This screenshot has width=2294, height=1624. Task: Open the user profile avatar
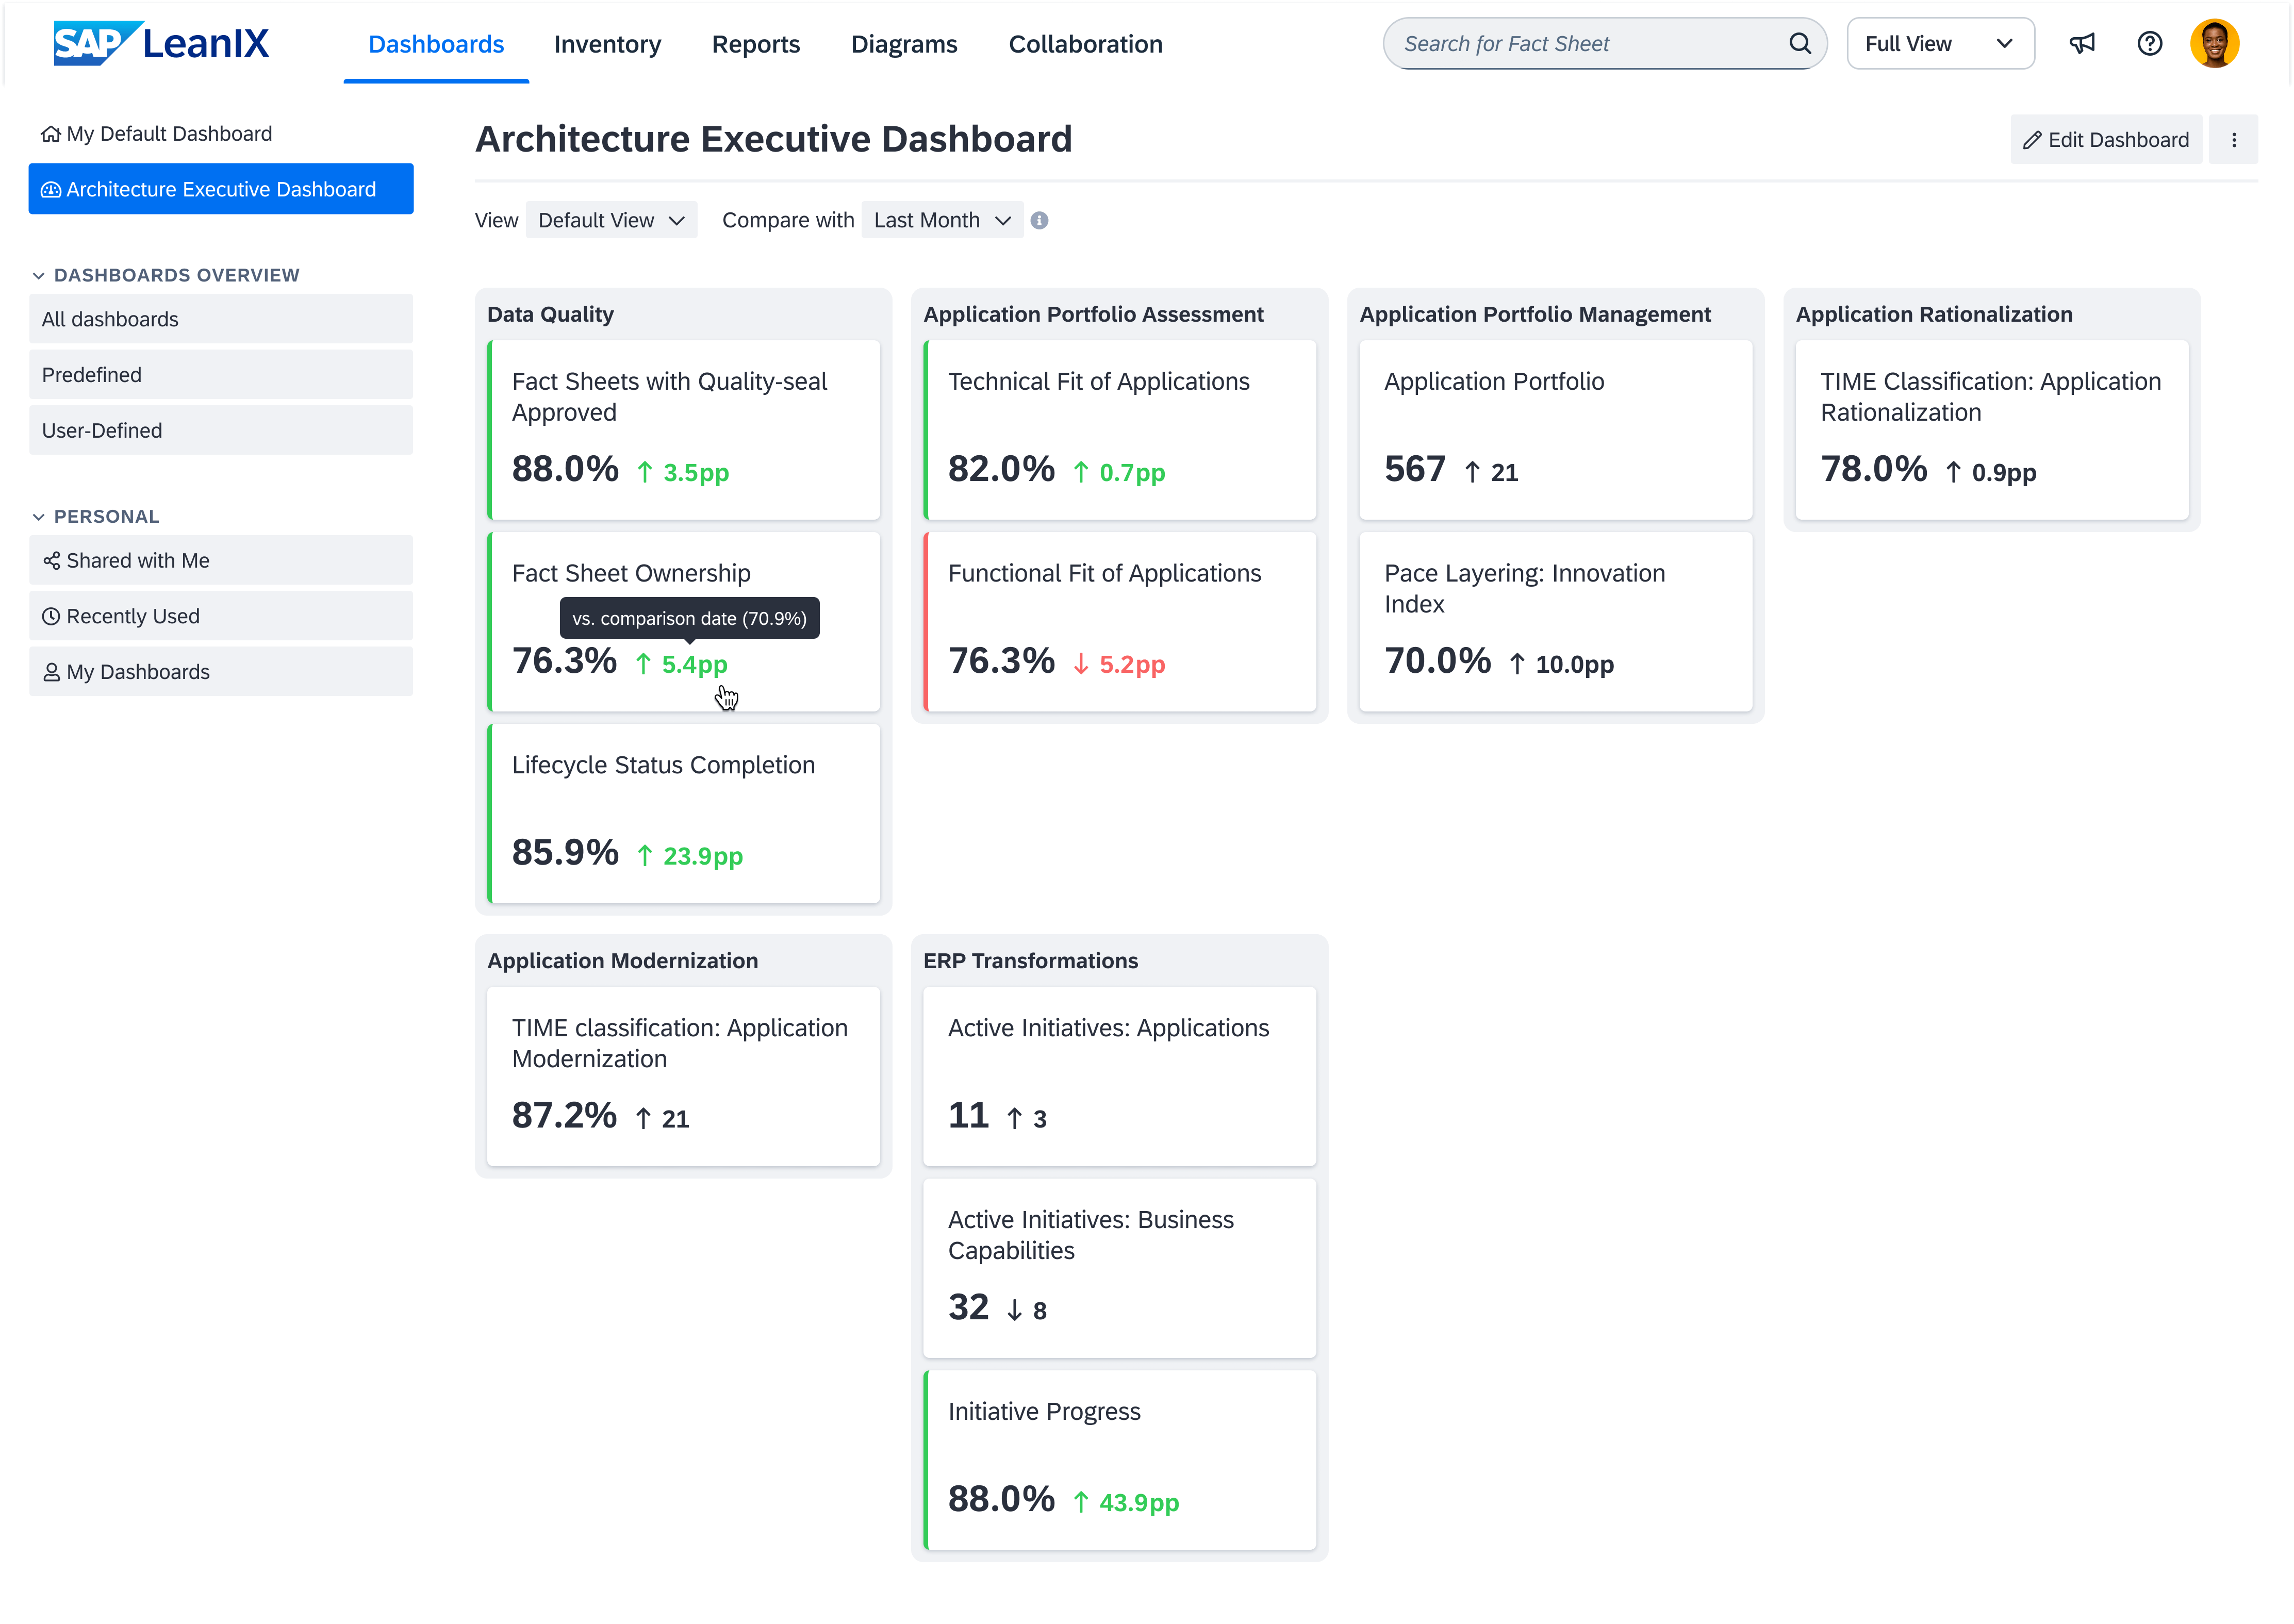pyautogui.click(x=2214, y=43)
